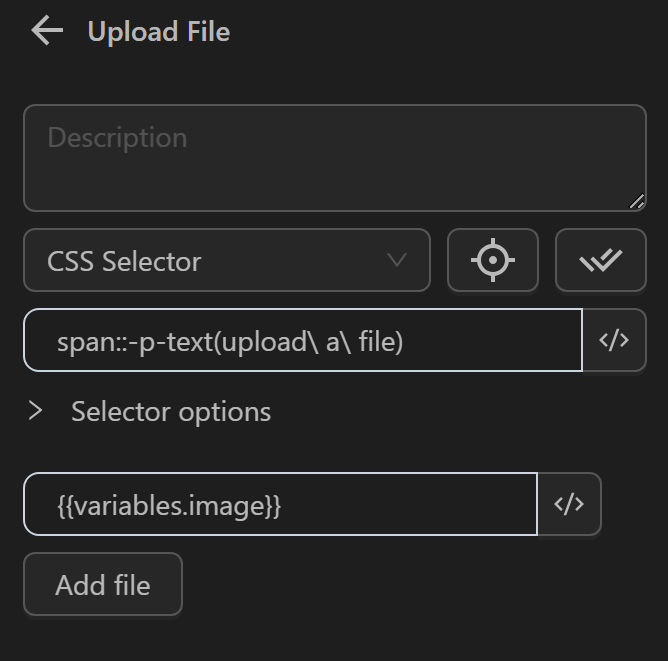
Task: Click the Upload File panel title
Action: (159, 32)
